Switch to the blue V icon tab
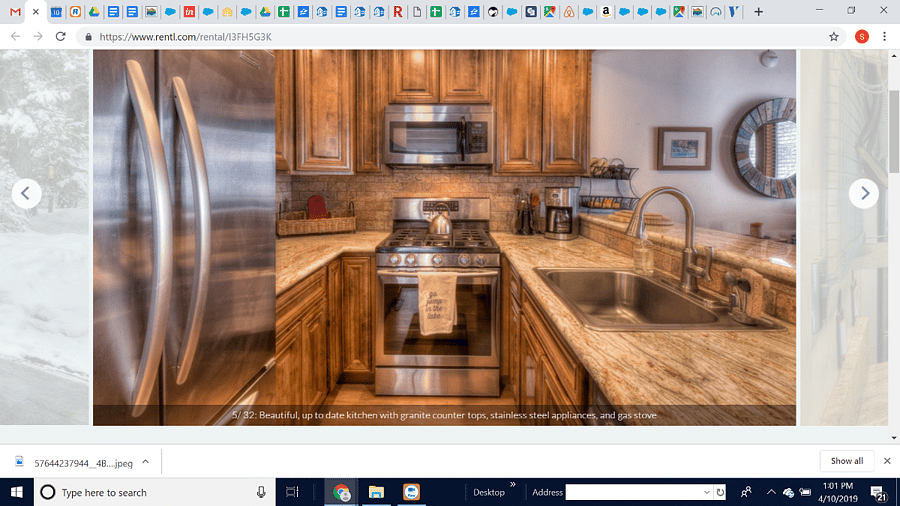Screen dimensions: 900x506 point(734,11)
